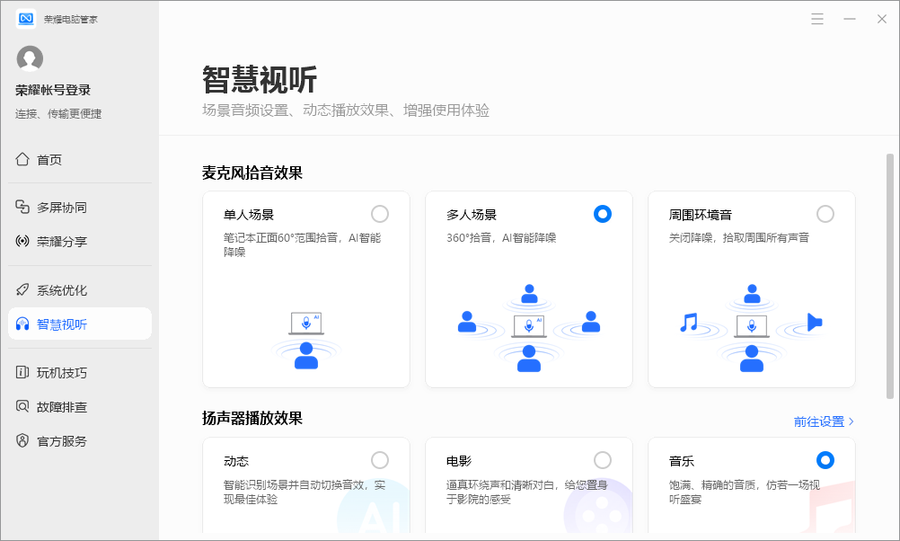This screenshot has width=900, height=541.
Task: Click 荣耀帐号登录 to sign in
Action: point(53,90)
